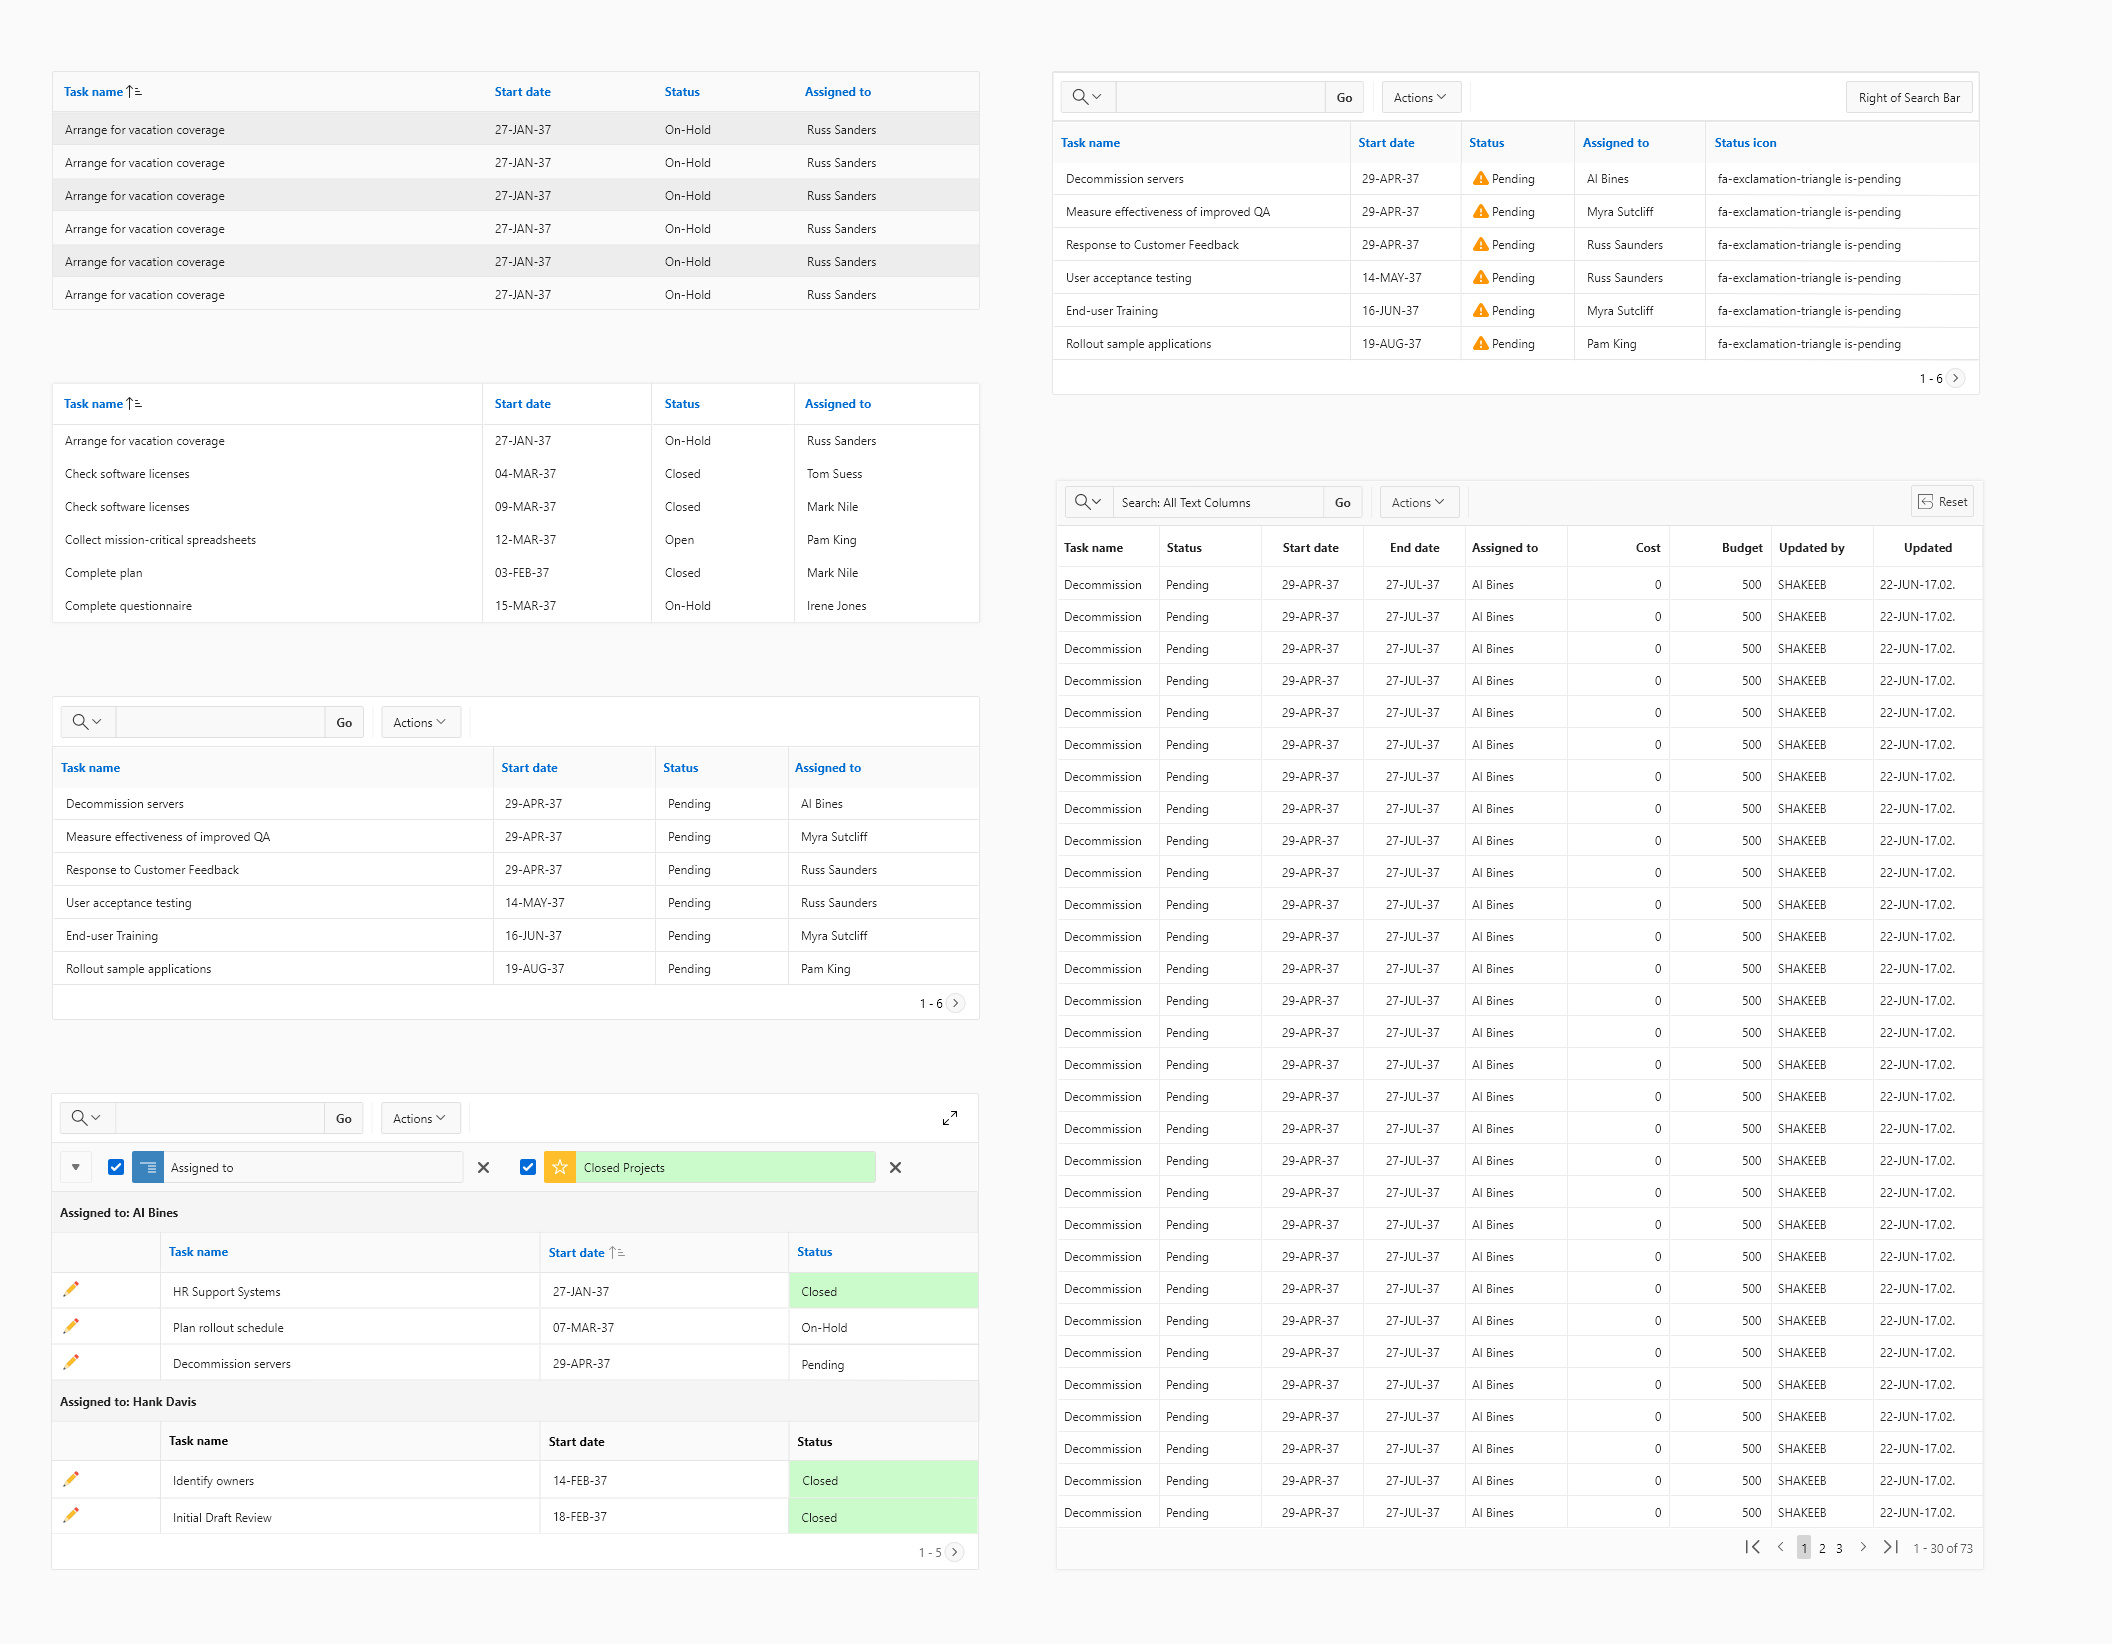Click the Right of Search Bar button
This screenshot has height=1644, width=2112.
(x=1908, y=97)
